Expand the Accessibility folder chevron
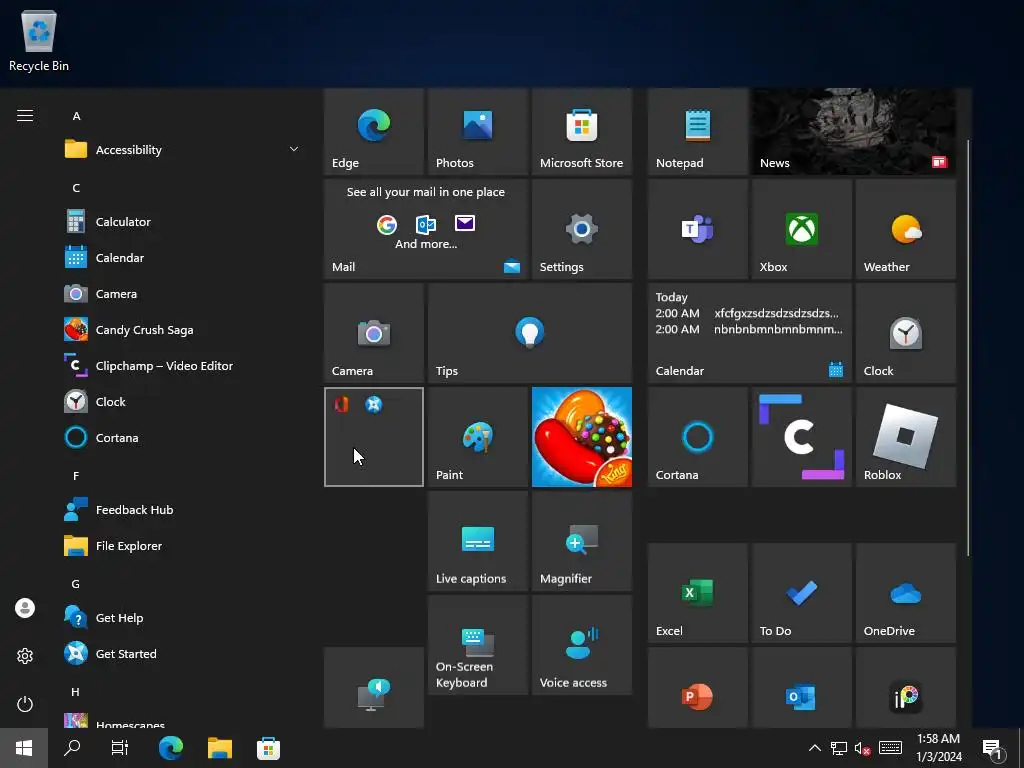The image size is (1024, 768). point(294,150)
